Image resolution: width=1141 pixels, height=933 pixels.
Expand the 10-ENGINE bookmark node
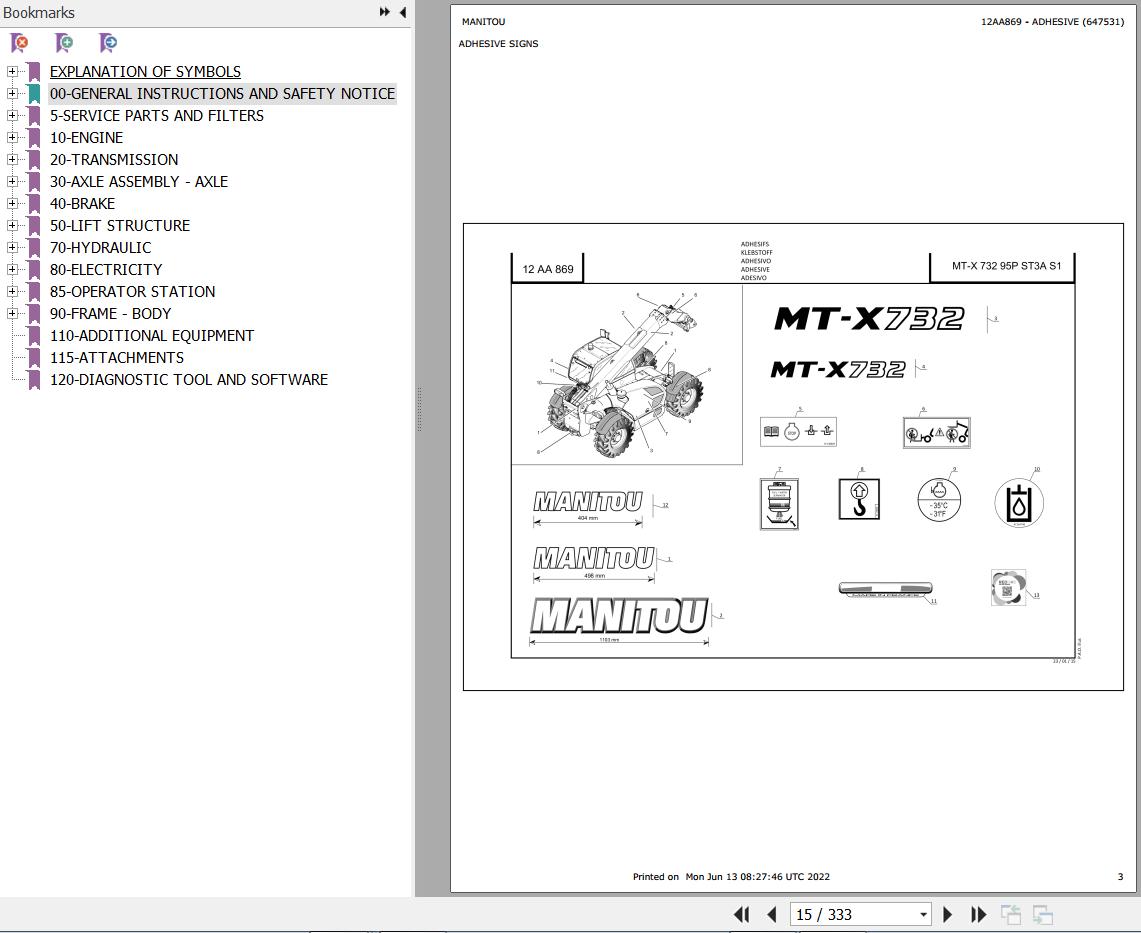coord(12,137)
